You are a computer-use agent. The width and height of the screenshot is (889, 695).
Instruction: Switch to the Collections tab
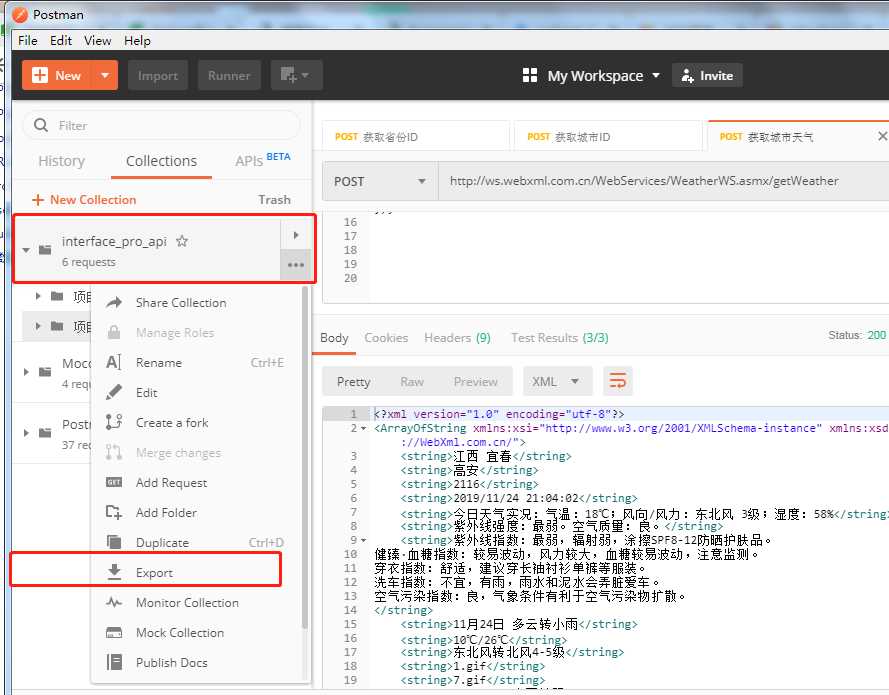coord(161,161)
